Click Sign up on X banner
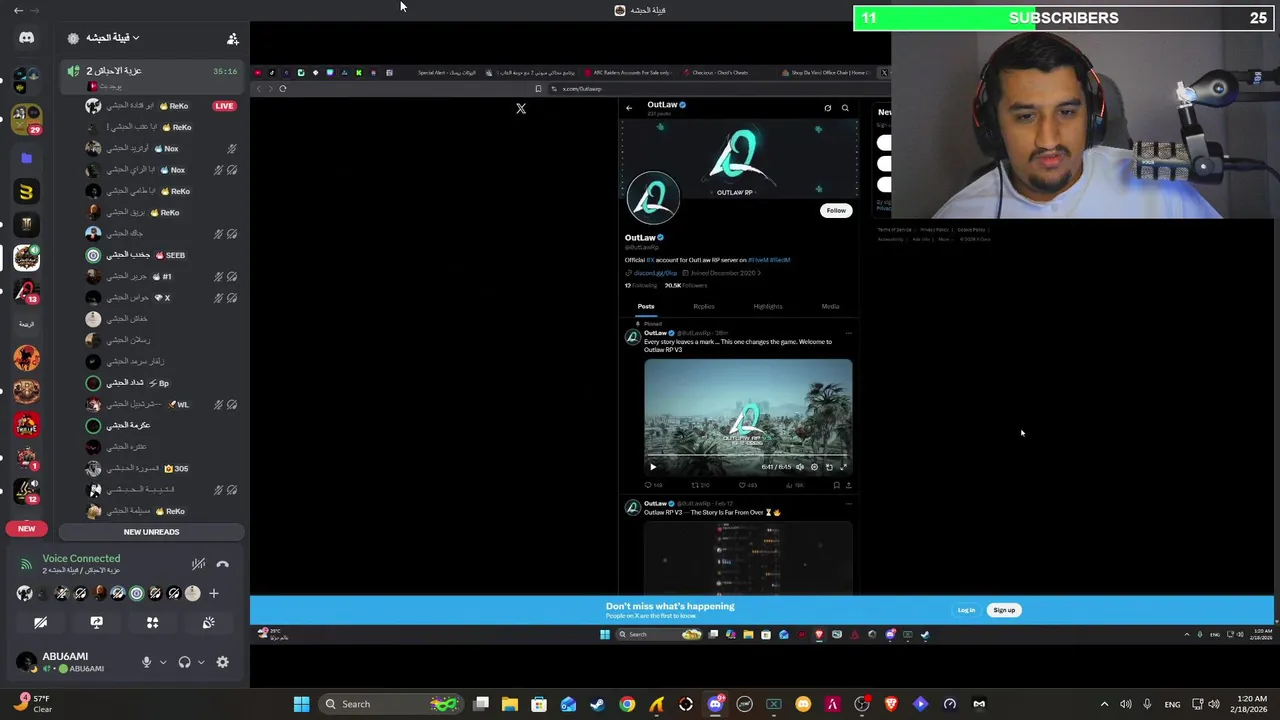This screenshot has width=1280, height=720. pos(1004,610)
